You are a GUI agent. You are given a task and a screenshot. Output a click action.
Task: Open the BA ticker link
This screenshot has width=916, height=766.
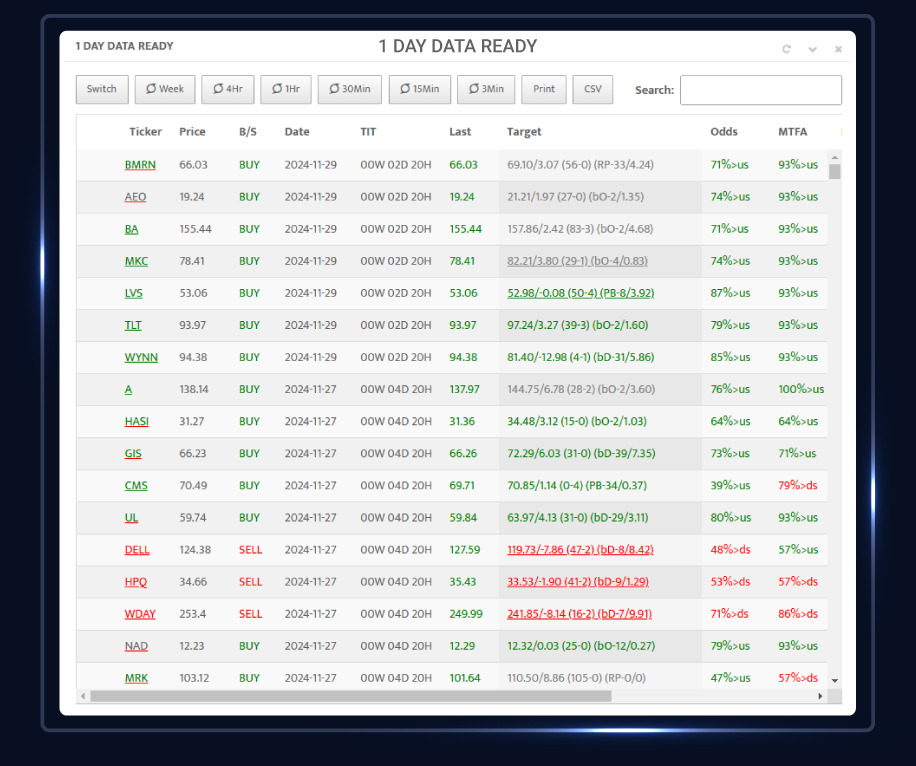(131, 229)
